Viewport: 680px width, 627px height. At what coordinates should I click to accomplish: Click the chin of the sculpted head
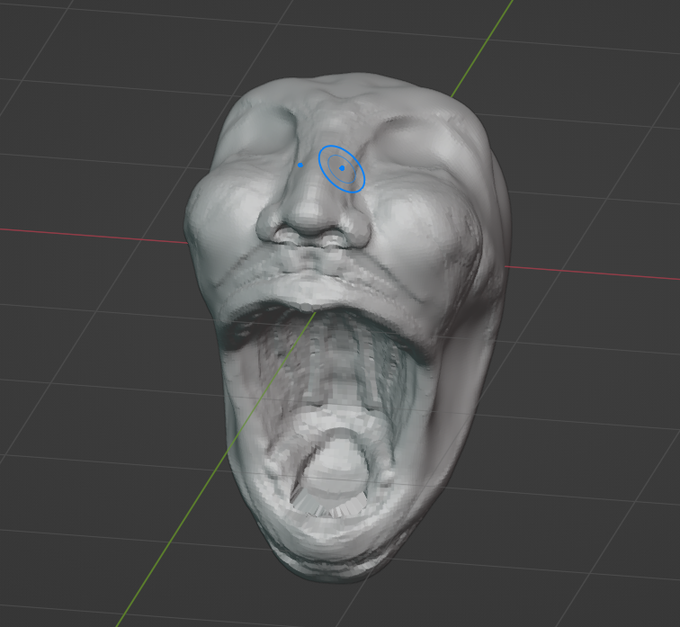pos(330,546)
